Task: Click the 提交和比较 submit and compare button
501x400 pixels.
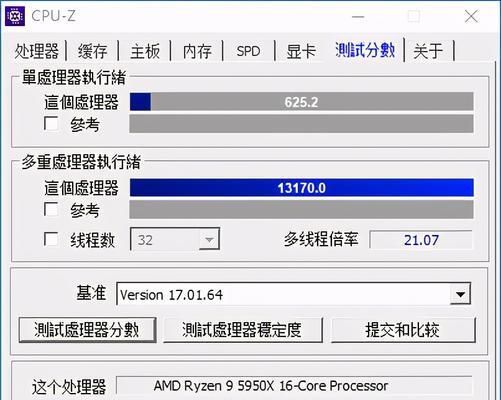Action: [403, 330]
